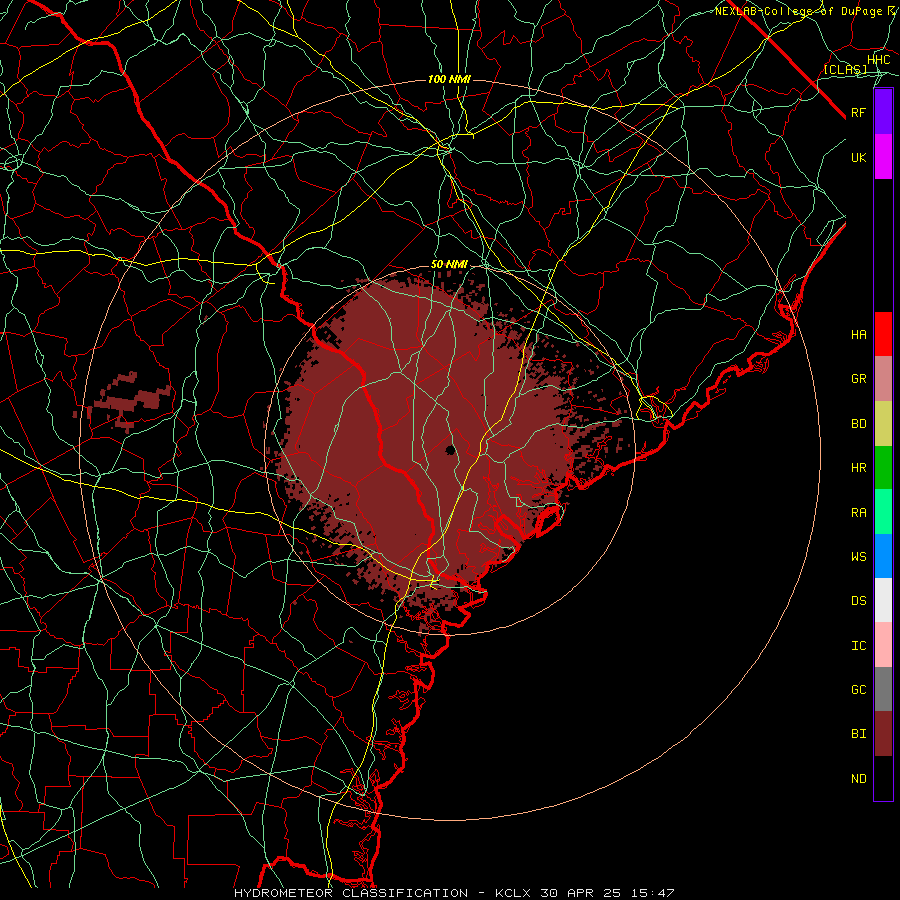Click the IC legend label

(859, 646)
